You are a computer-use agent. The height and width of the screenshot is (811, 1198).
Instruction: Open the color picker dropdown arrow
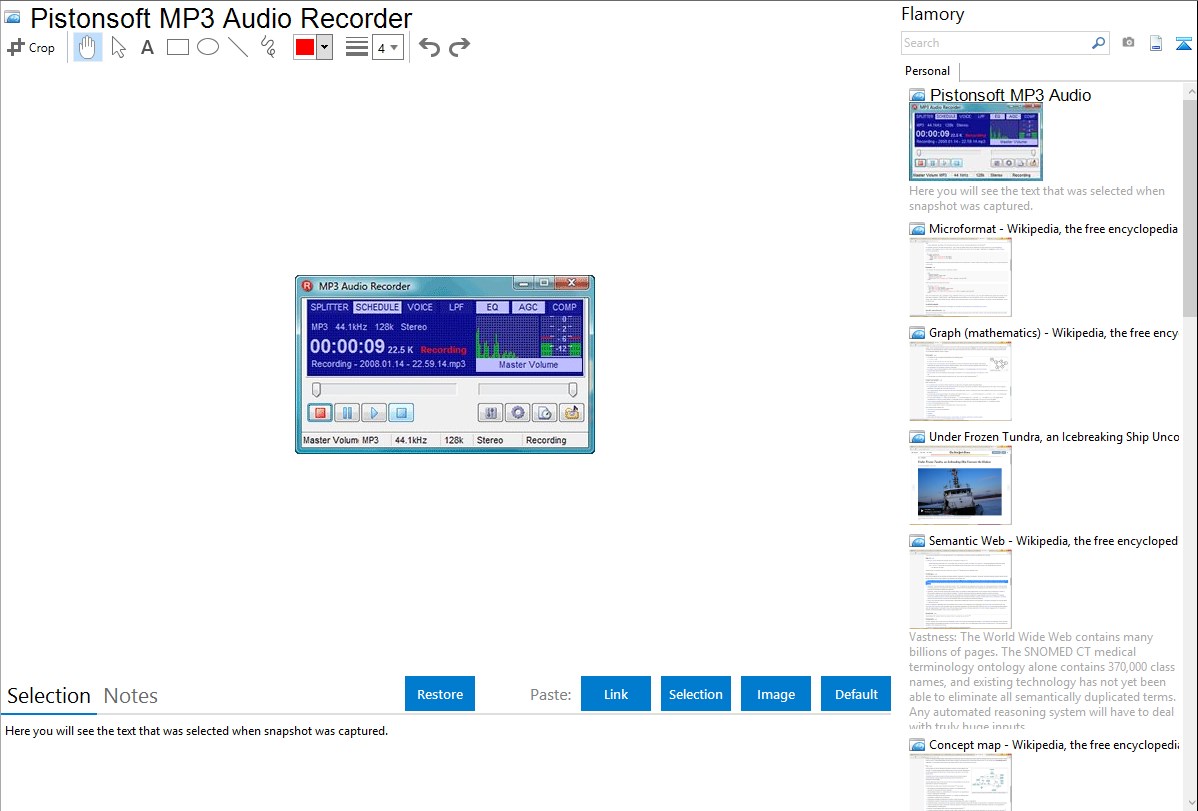[x=325, y=47]
